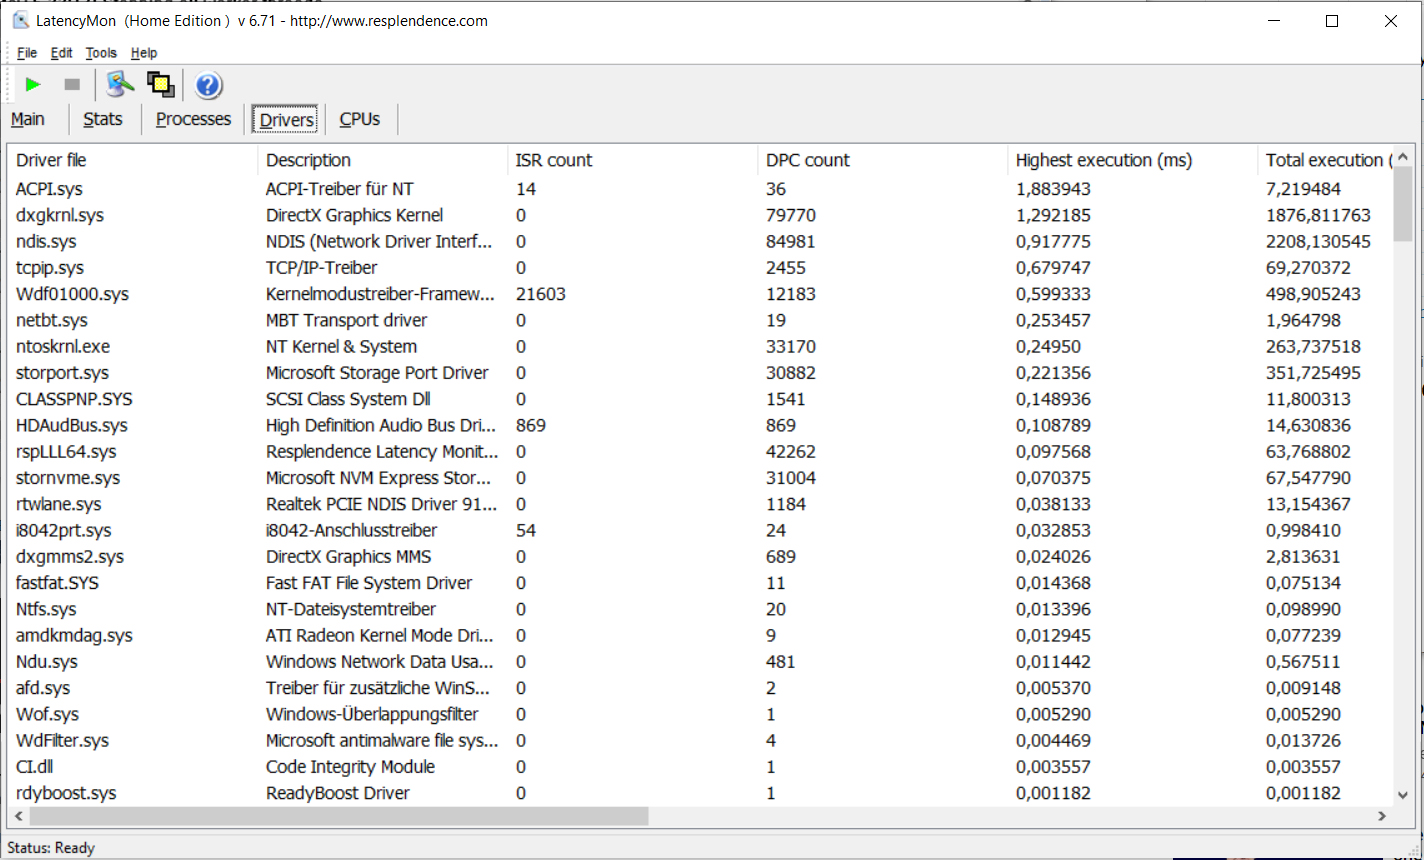Image resolution: width=1424 pixels, height=860 pixels.
Task: Select the amdkmdag.sys driver row
Action: pyautogui.click(x=700, y=635)
